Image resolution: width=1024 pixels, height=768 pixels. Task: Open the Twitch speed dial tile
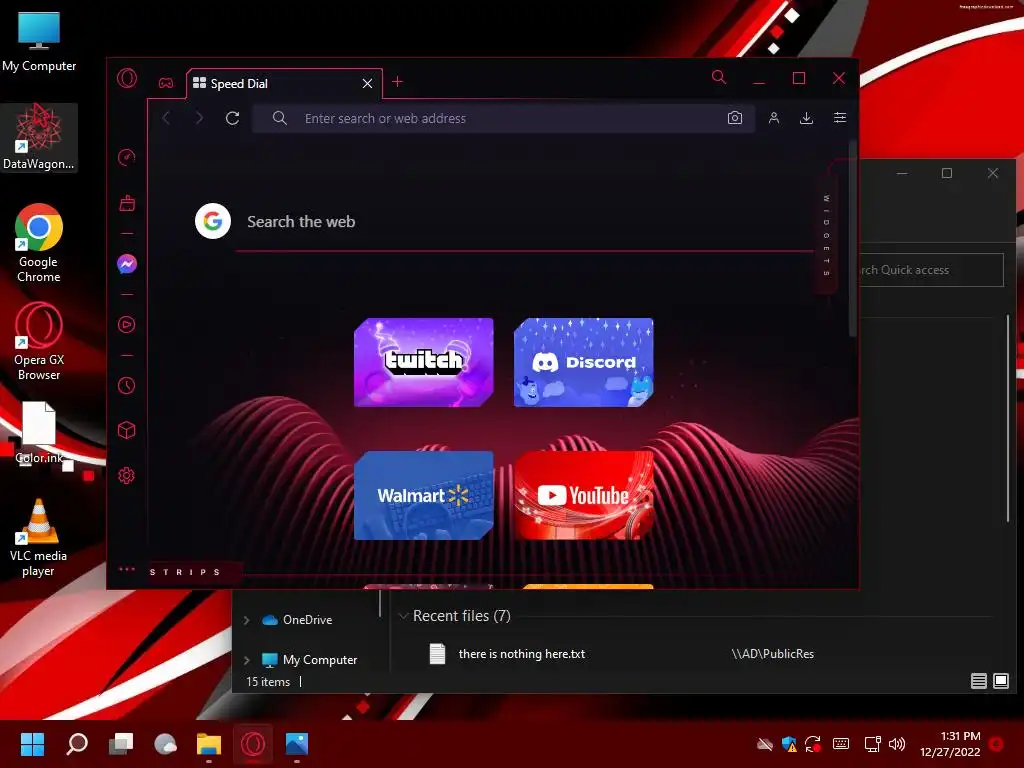(423, 362)
